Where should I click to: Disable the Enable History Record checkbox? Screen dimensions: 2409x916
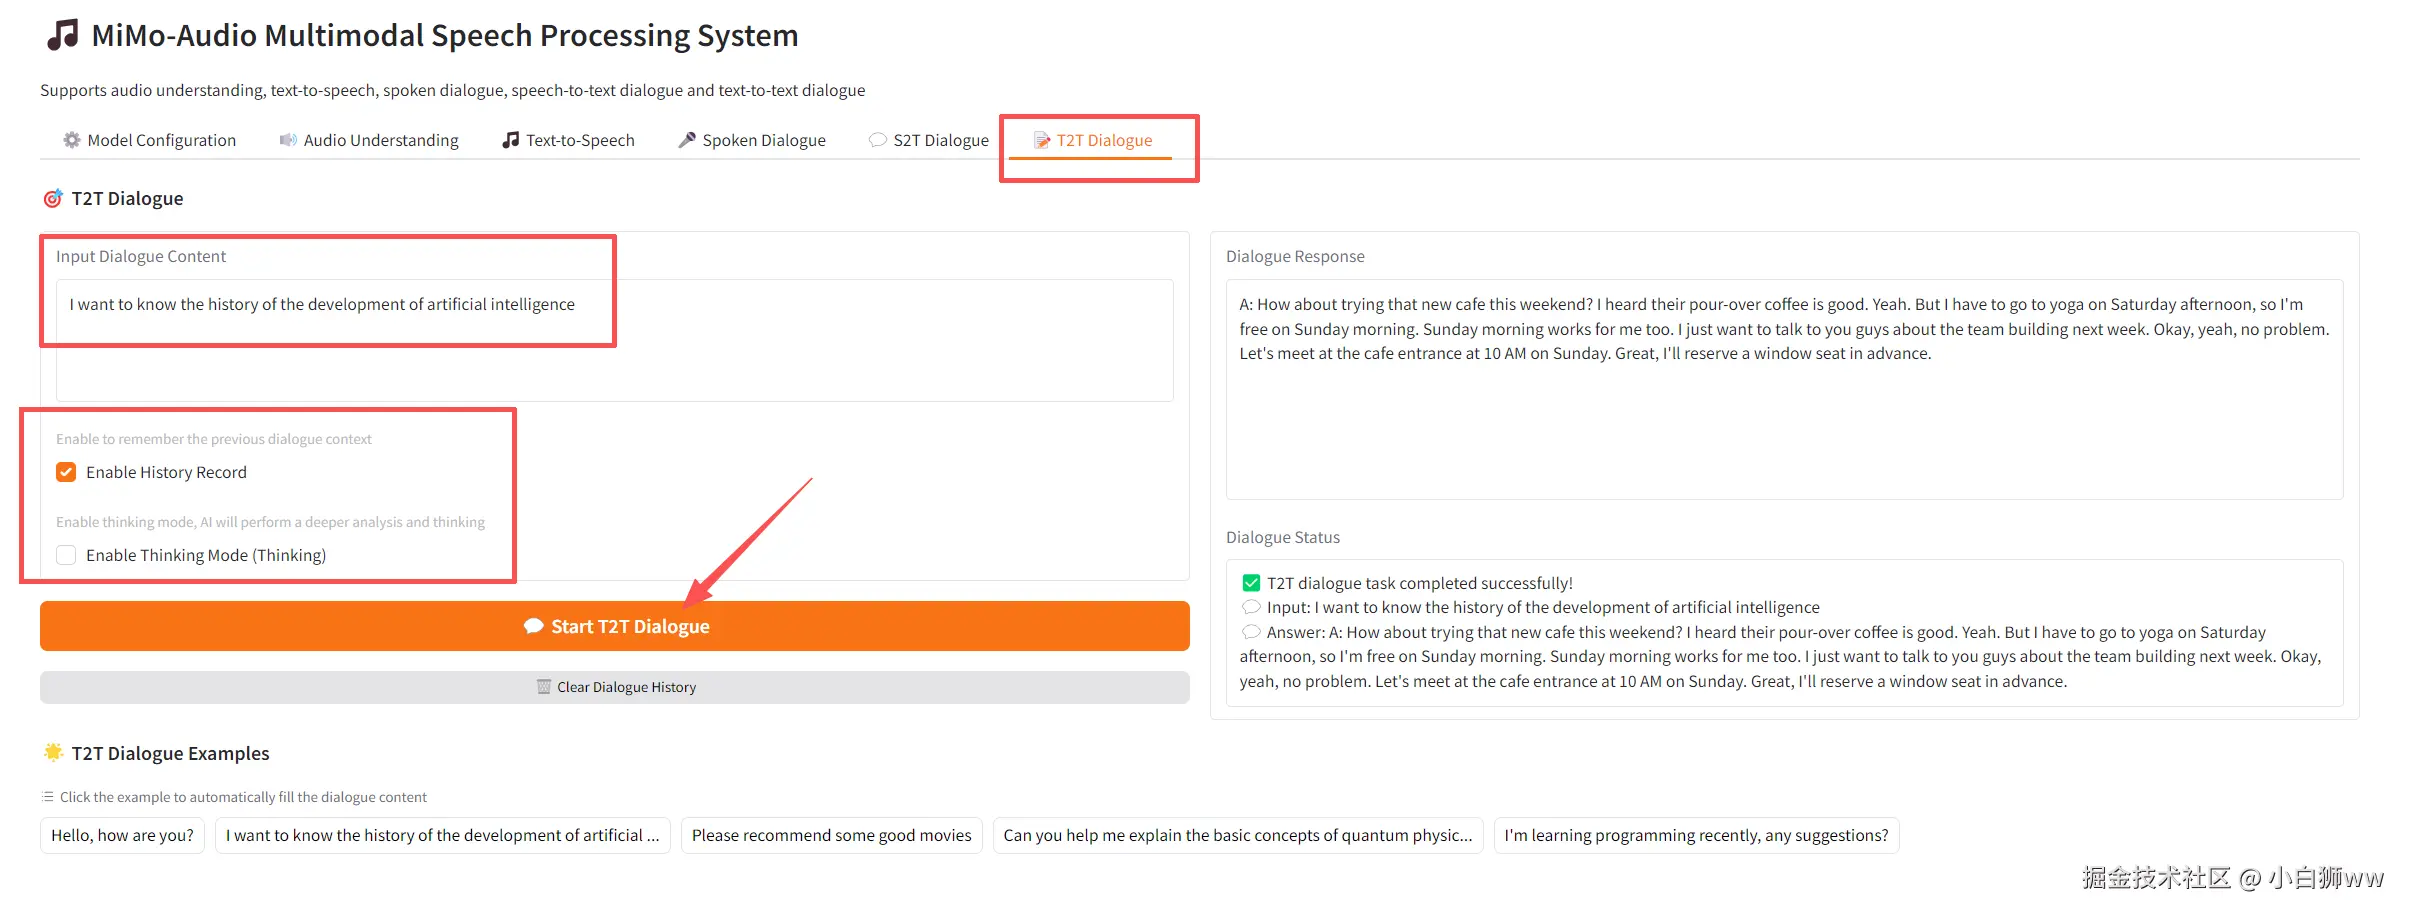[x=66, y=472]
